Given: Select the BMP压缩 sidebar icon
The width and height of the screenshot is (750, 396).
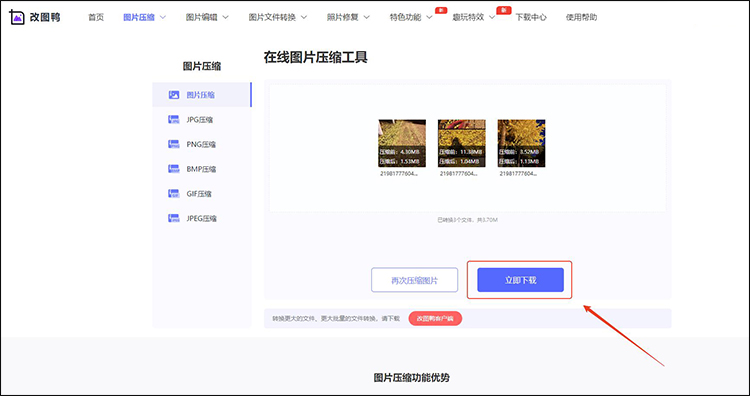Looking at the screenshot, I should point(174,169).
